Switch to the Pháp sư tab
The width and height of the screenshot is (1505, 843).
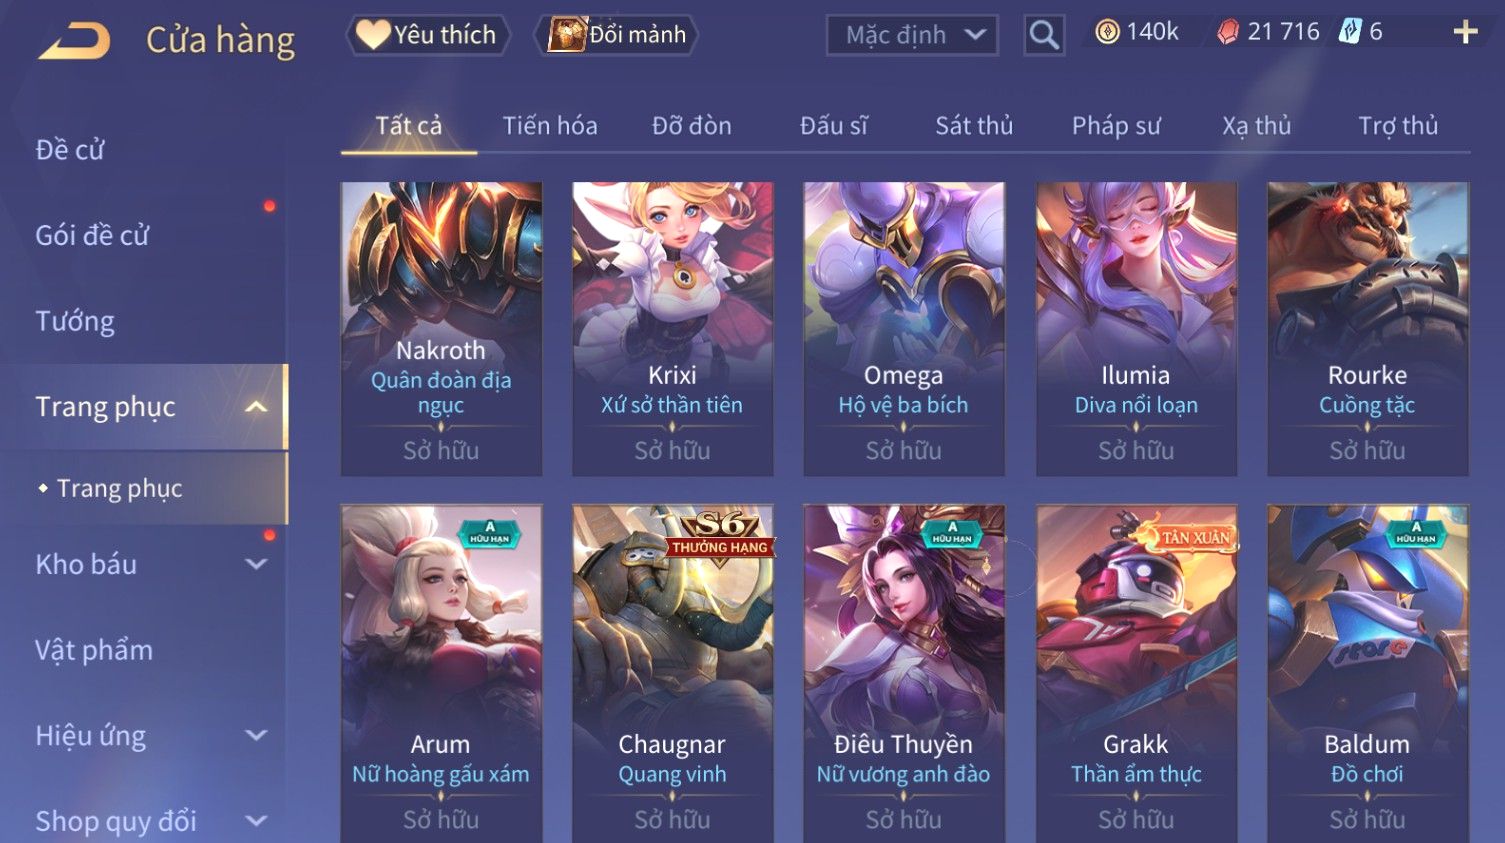1116,126
